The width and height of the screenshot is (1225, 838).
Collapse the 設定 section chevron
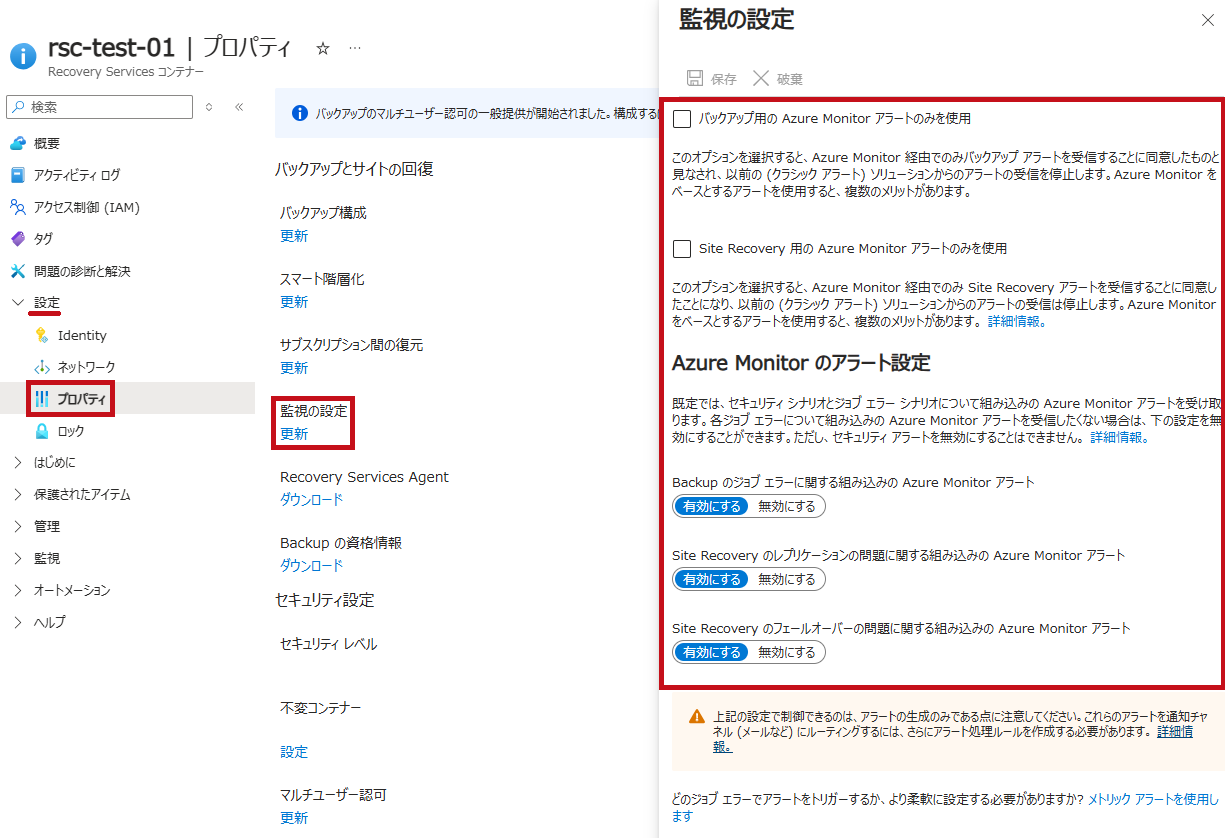click(x=17, y=302)
